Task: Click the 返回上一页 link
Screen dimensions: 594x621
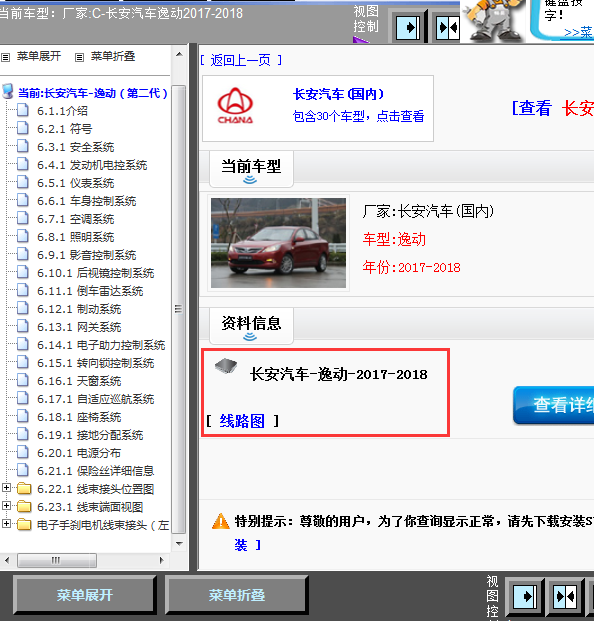Action: (x=241, y=60)
